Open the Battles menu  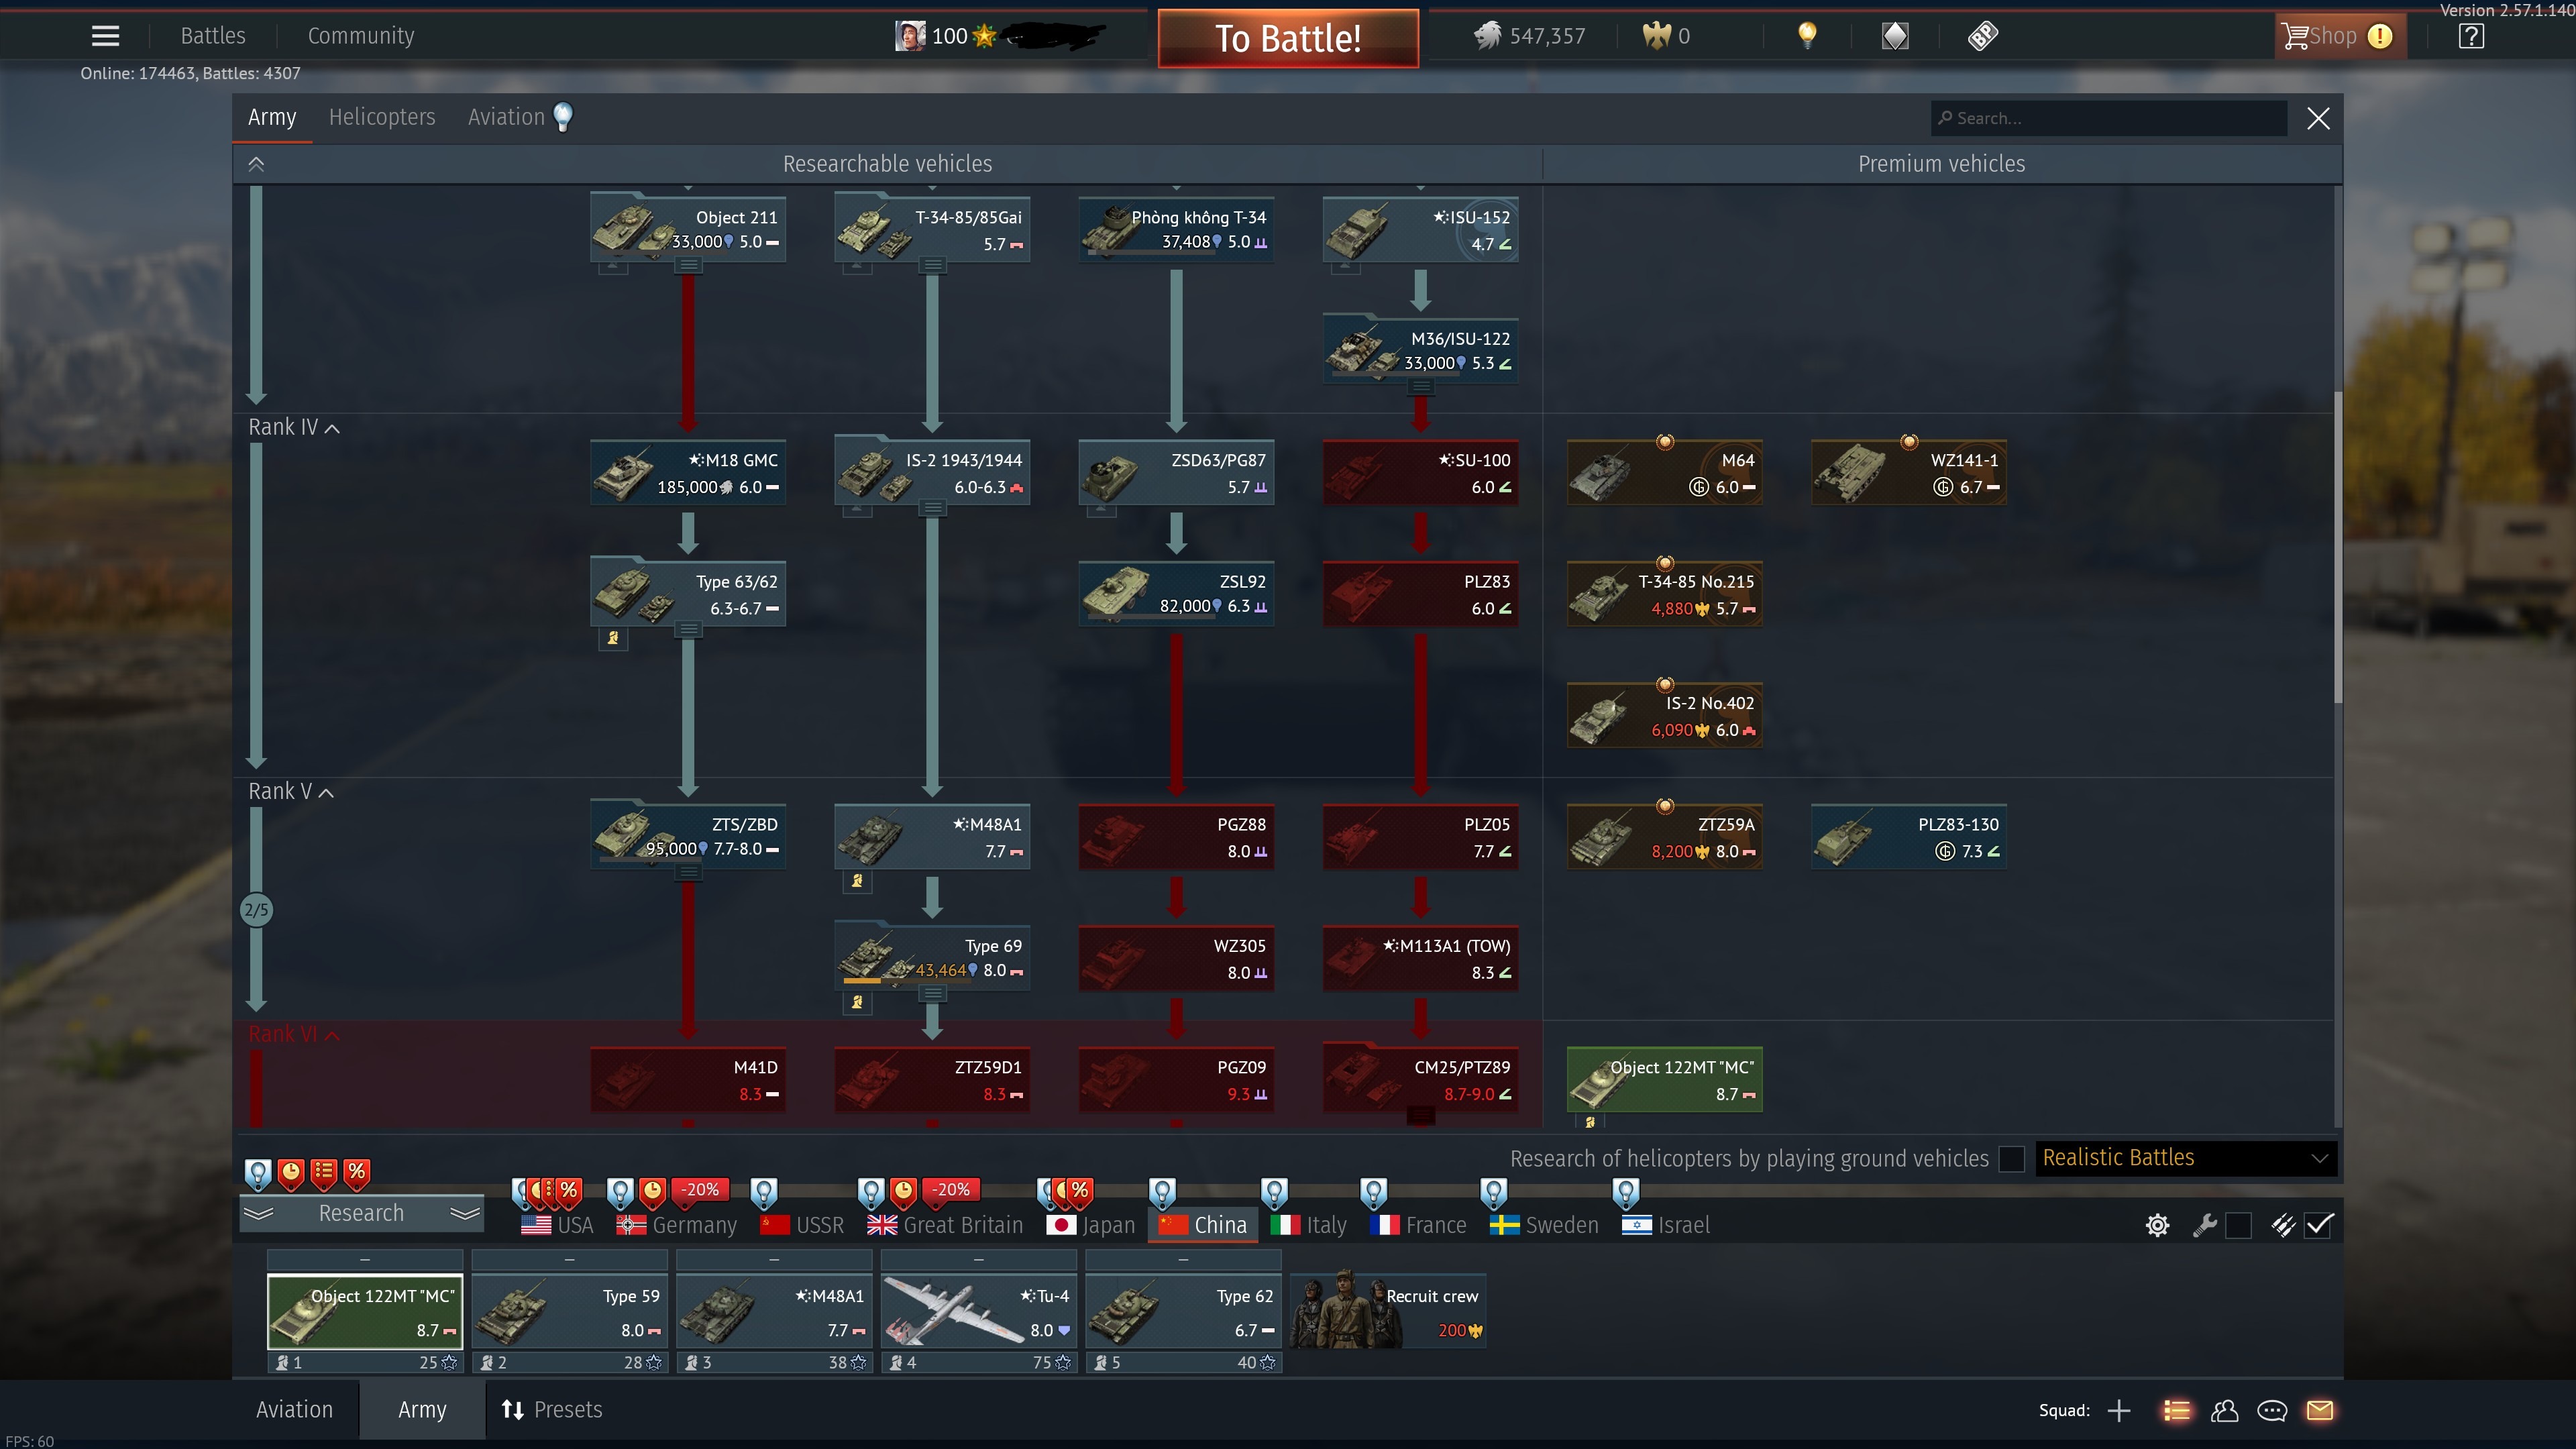[213, 36]
